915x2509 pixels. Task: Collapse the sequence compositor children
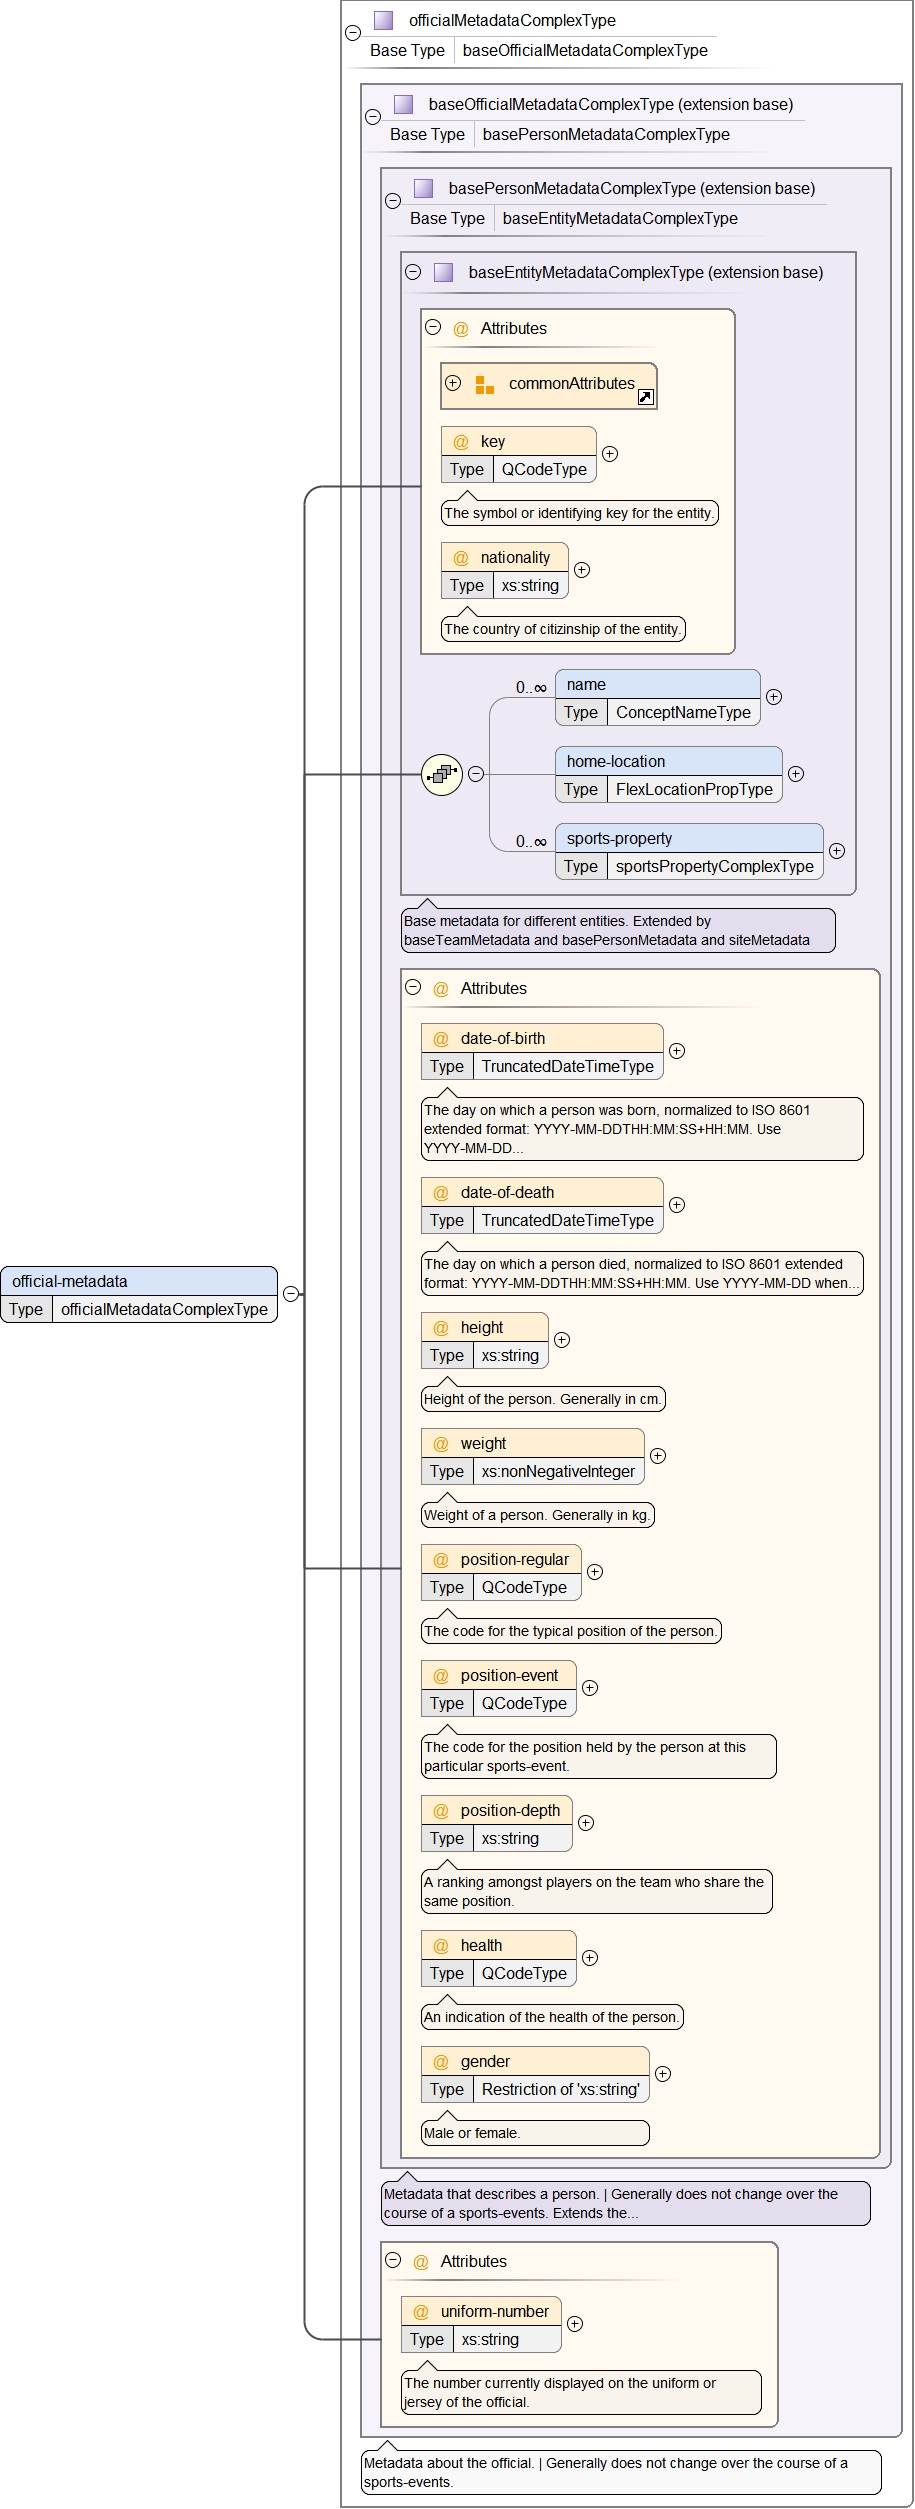point(476,774)
